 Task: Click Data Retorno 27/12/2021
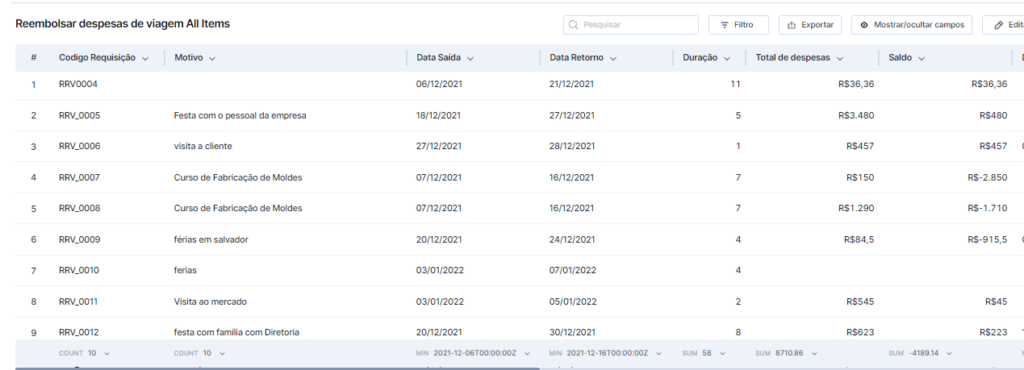pyautogui.click(x=572, y=116)
